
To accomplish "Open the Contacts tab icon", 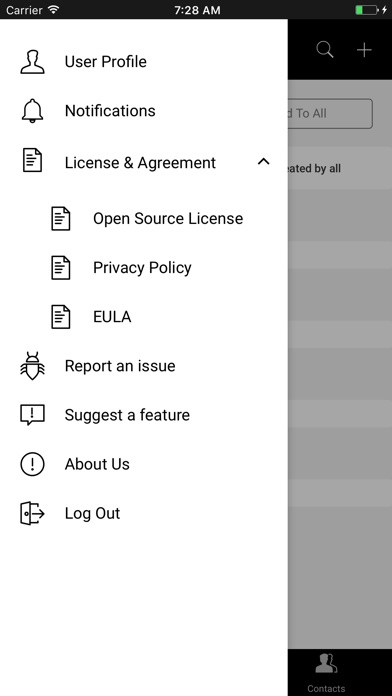I will point(326,664).
